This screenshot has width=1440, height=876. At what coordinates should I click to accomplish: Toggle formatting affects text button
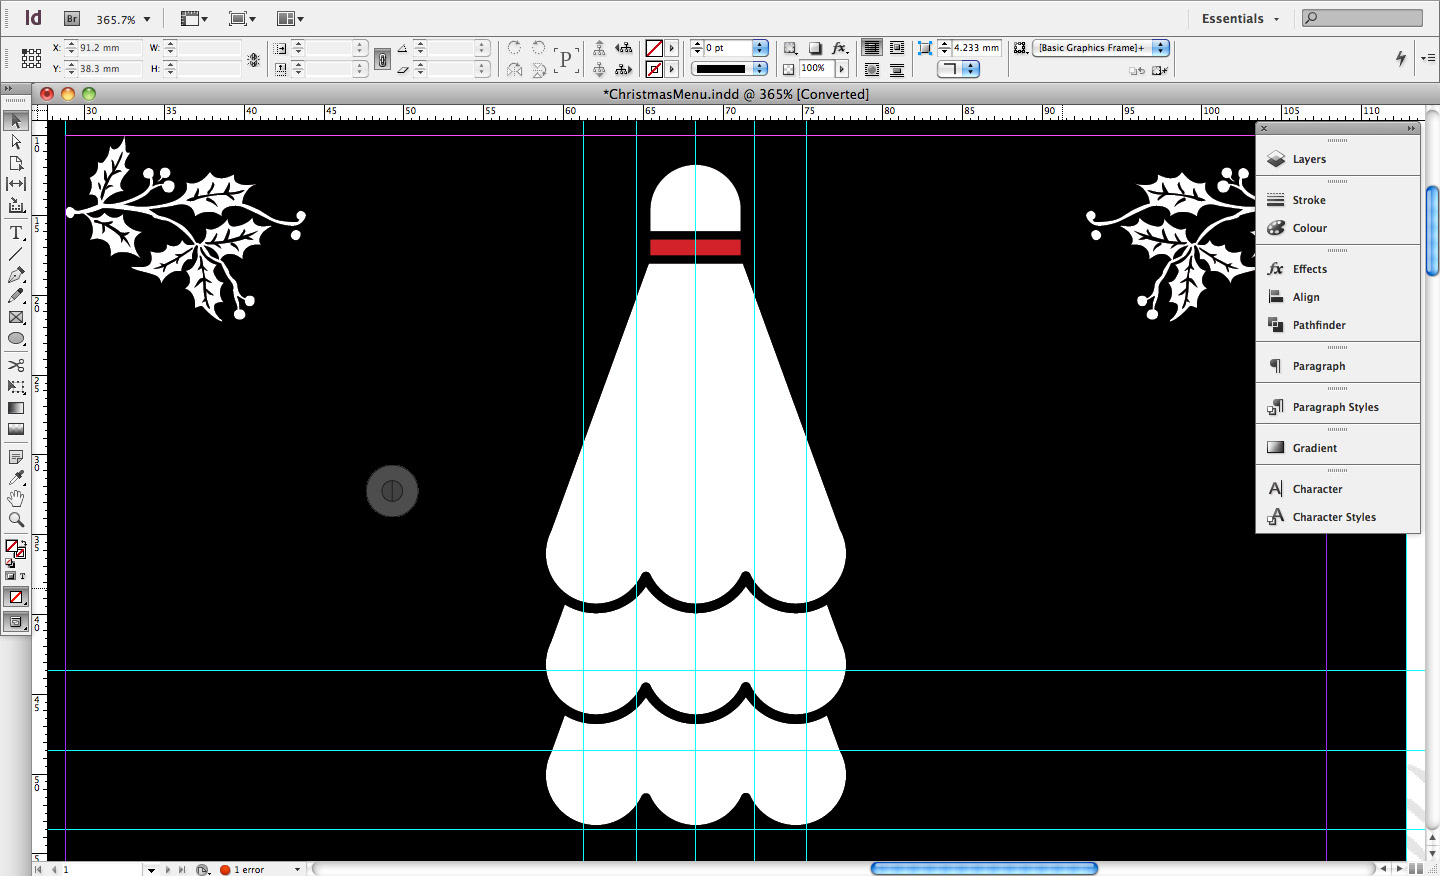(x=22, y=576)
